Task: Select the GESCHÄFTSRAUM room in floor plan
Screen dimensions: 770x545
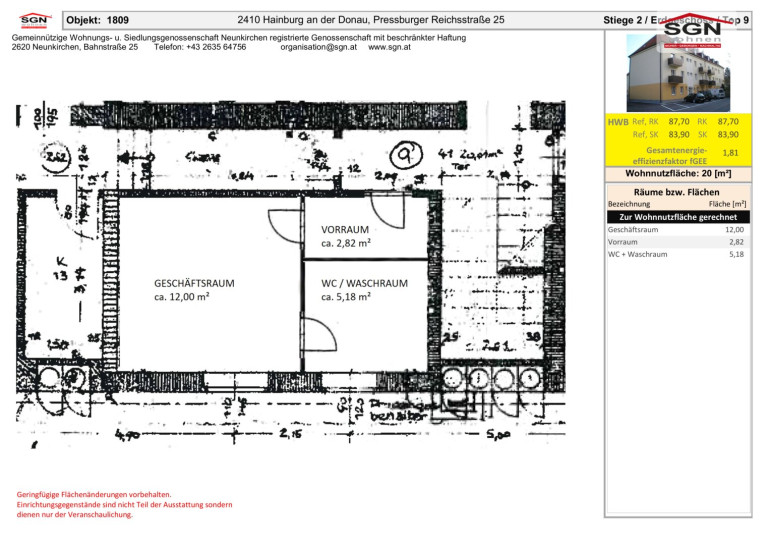Action: (x=195, y=290)
